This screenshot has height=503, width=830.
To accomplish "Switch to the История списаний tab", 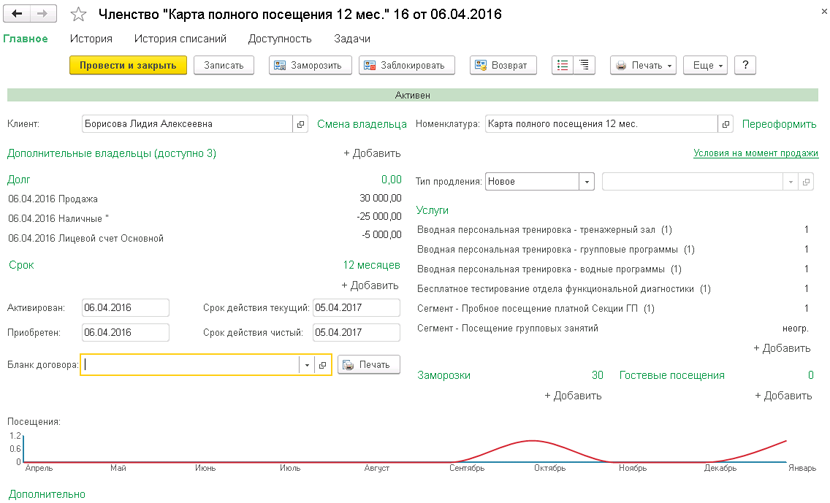I will pos(181,39).
